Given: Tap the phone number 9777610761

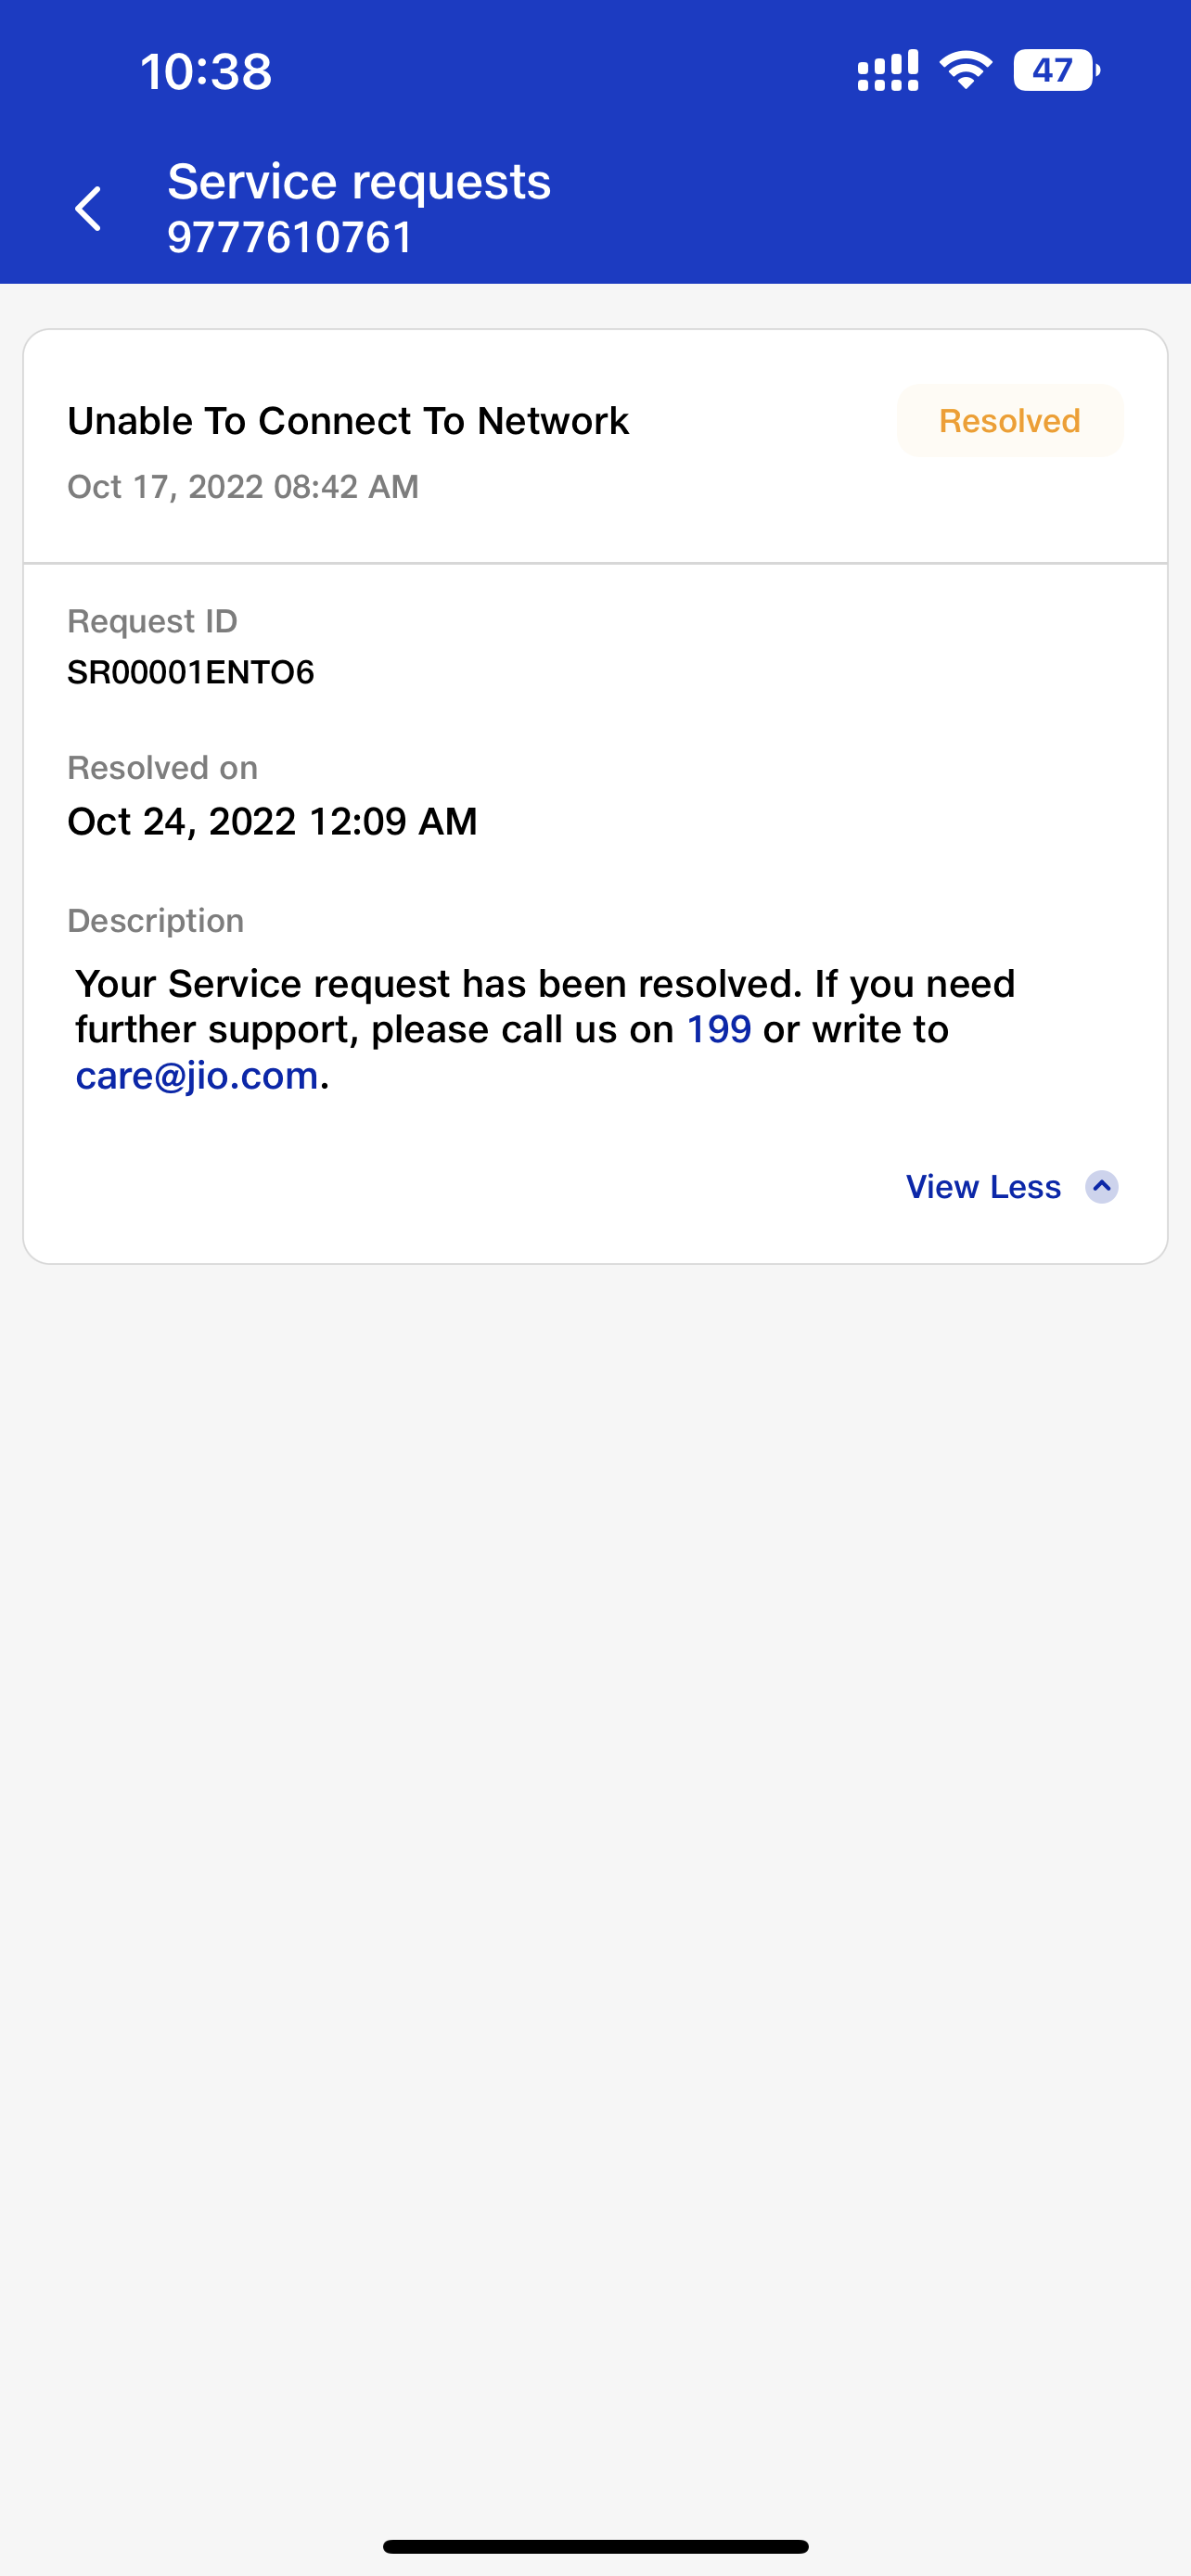Looking at the screenshot, I should click(290, 238).
